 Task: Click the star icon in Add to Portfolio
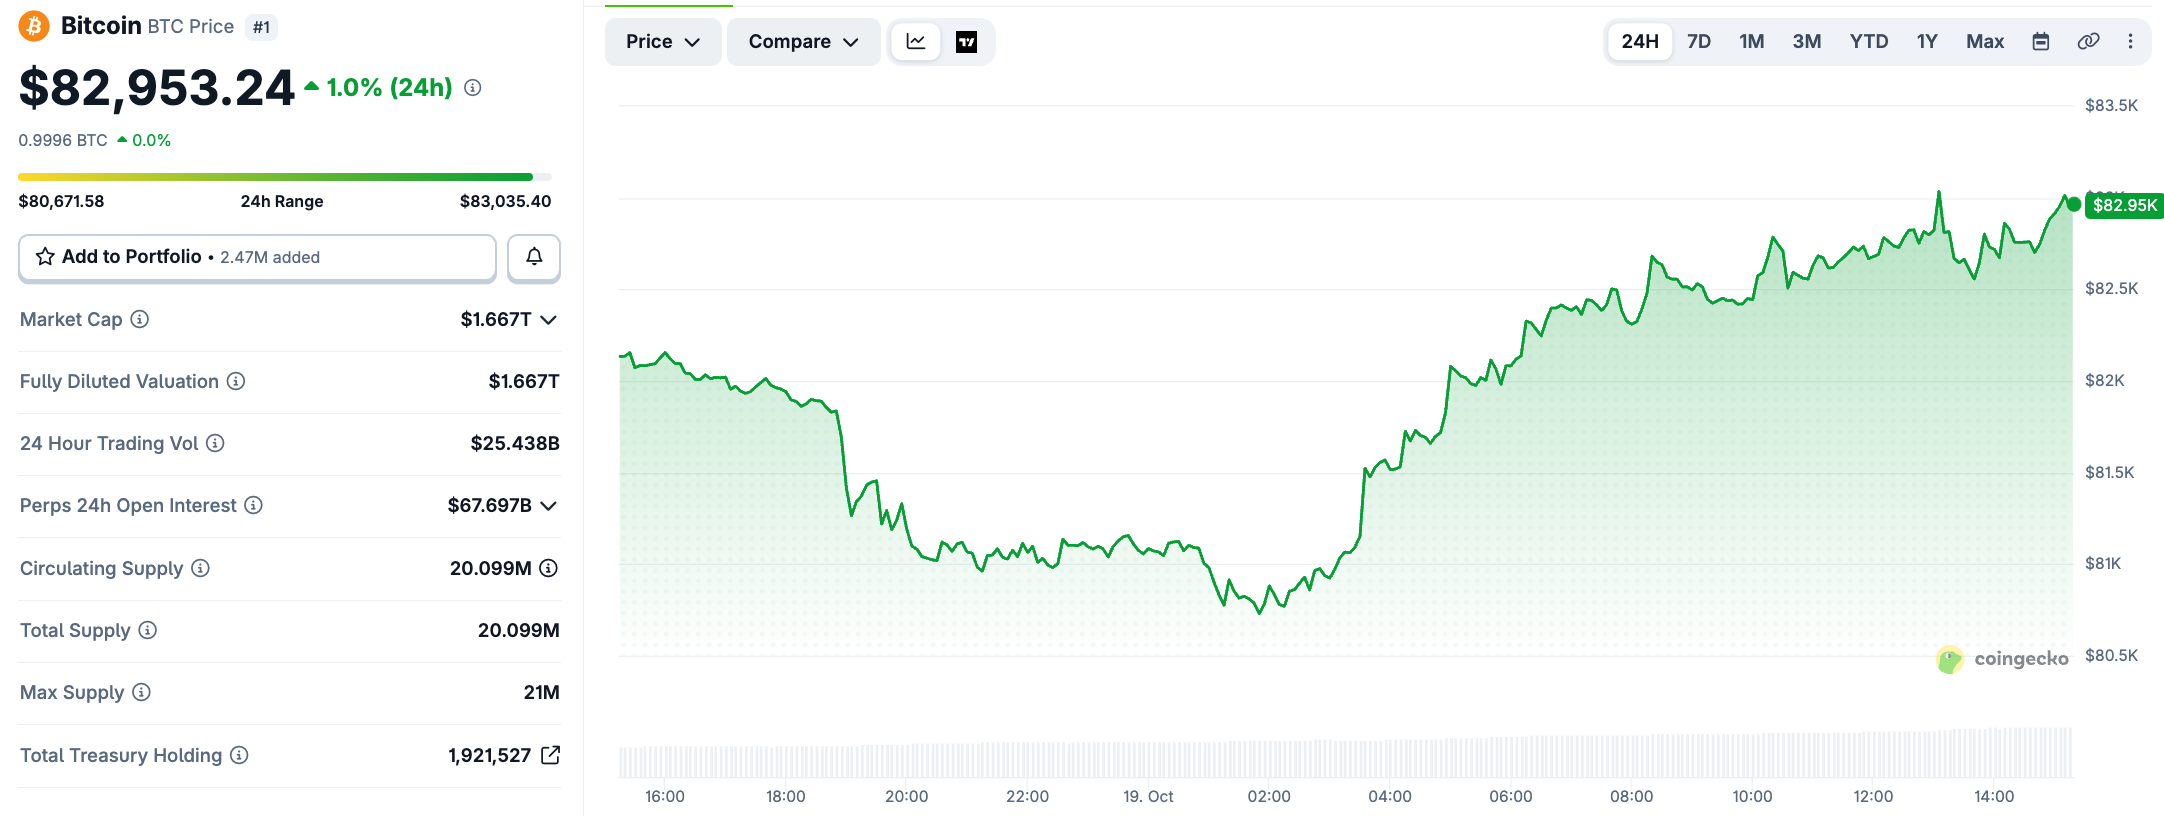(45, 257)
